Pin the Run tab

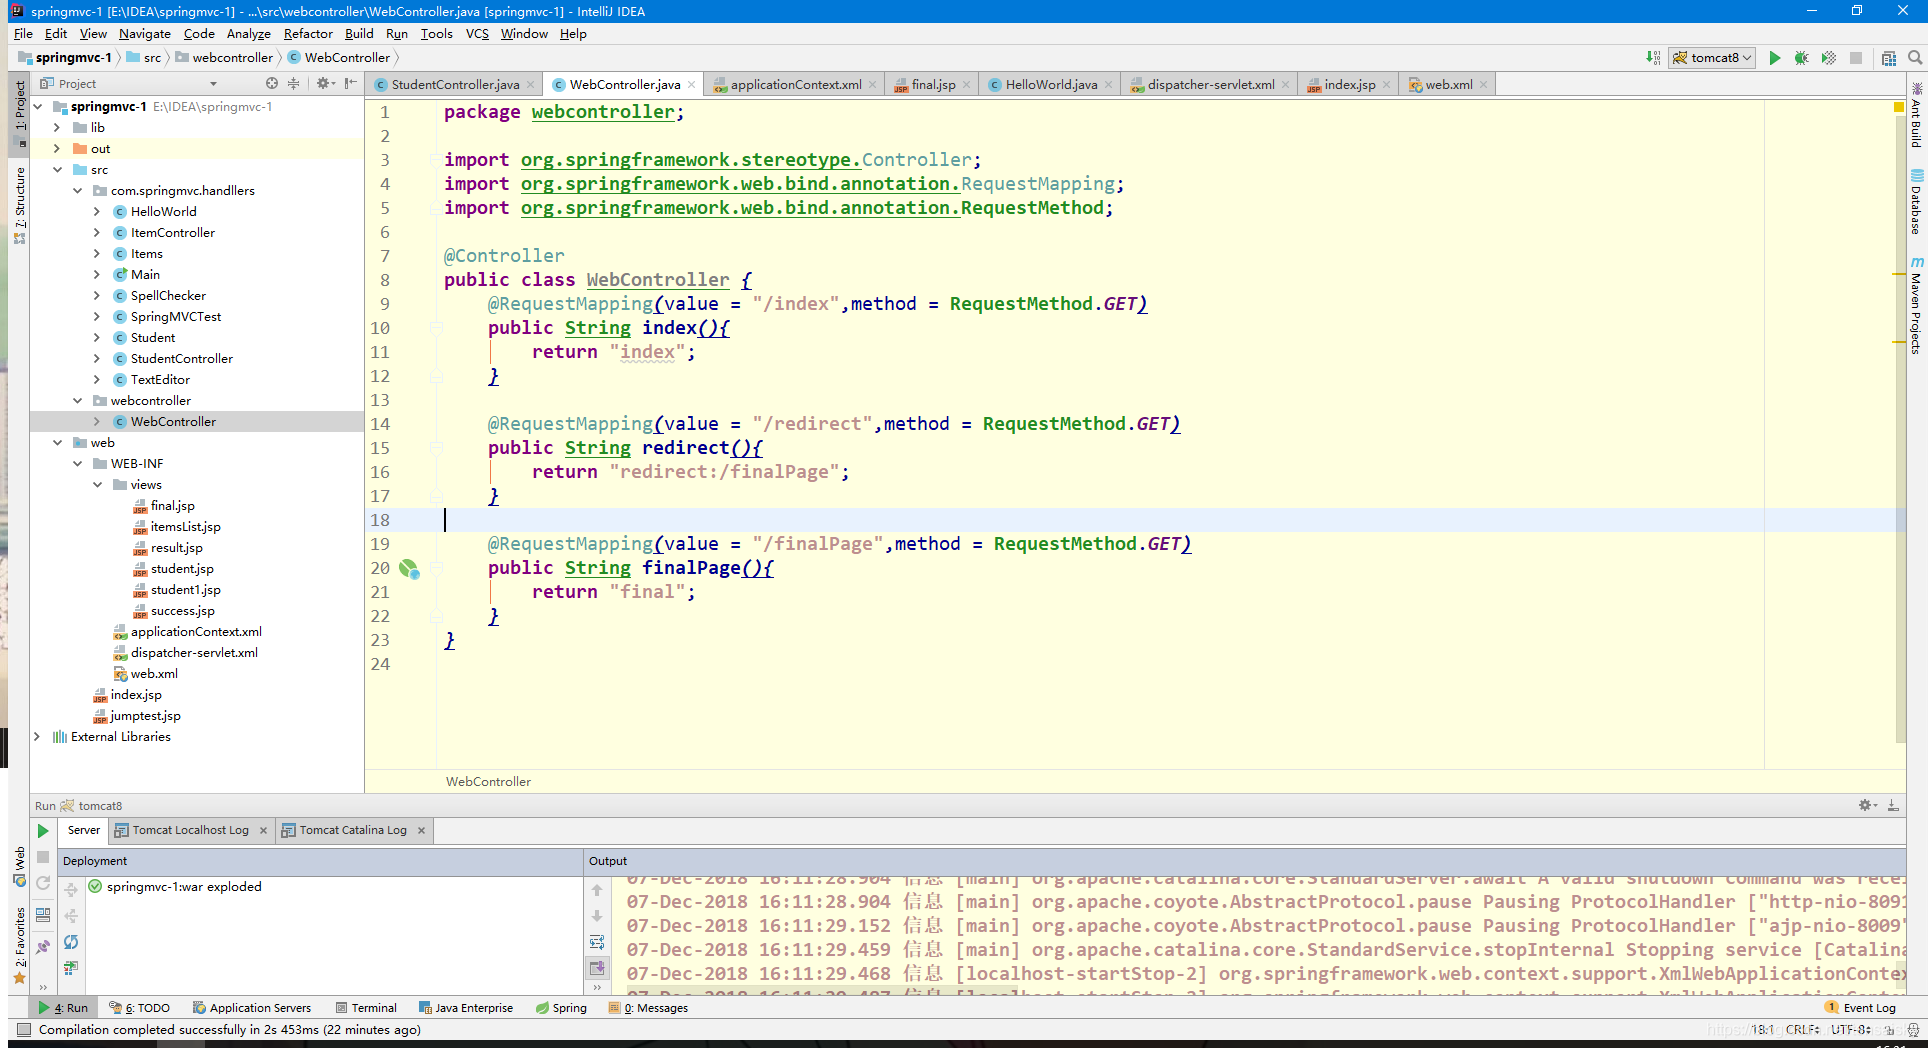pos(43,946)
